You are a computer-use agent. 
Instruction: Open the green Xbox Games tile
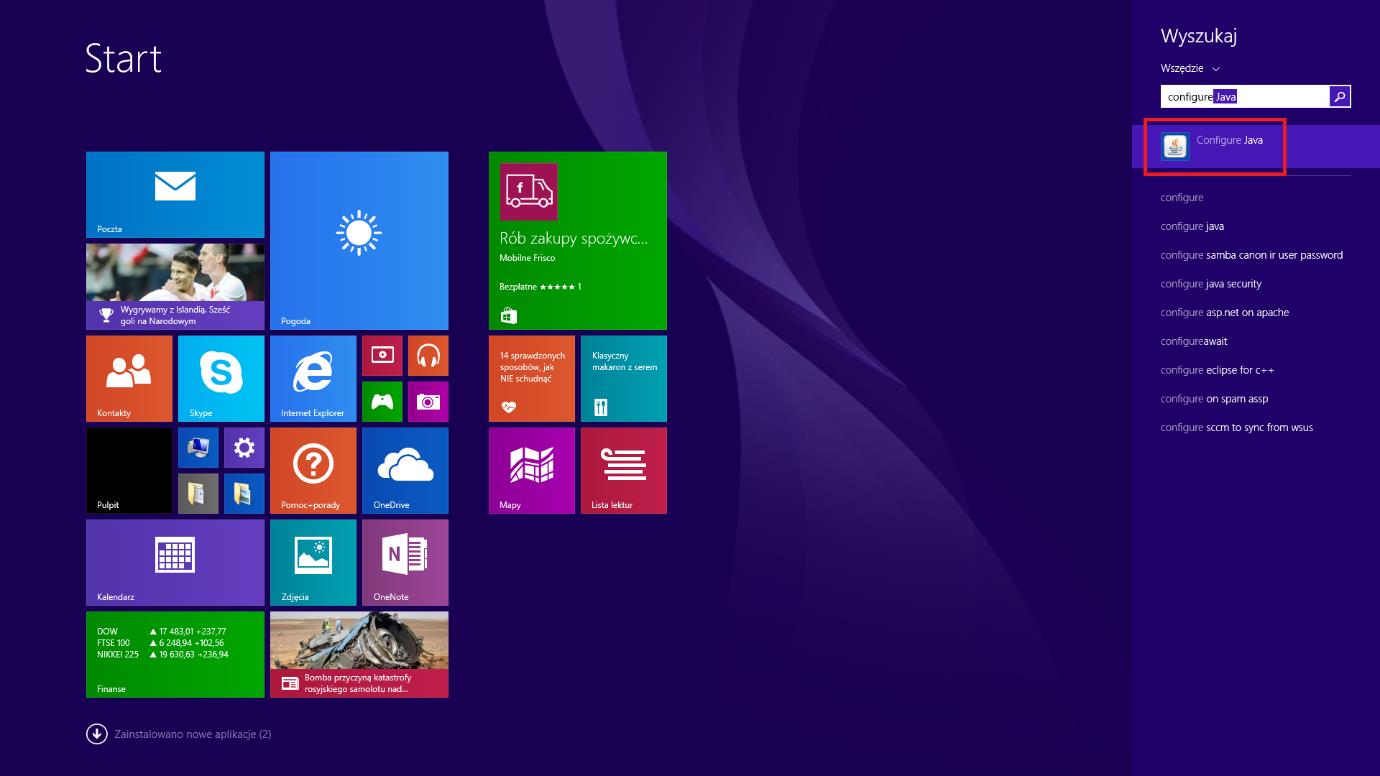382,401
